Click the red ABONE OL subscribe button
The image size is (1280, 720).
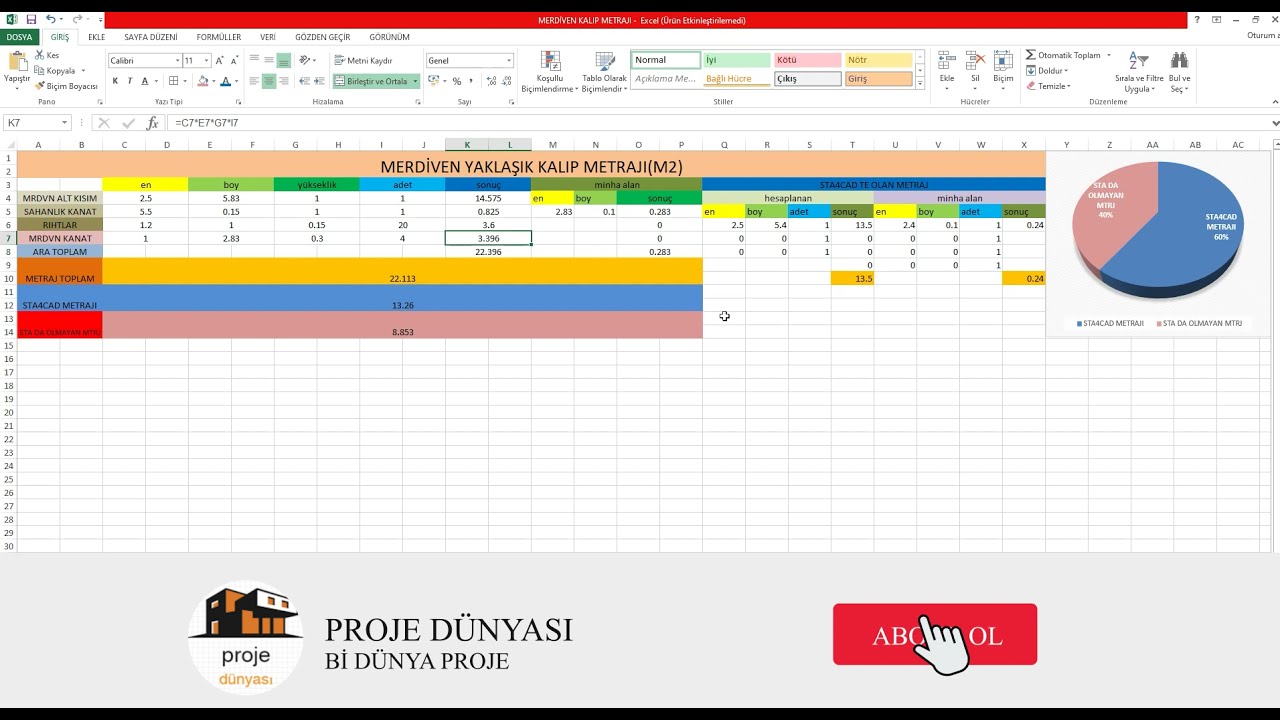pyautogui.click(x=935, y=635)
